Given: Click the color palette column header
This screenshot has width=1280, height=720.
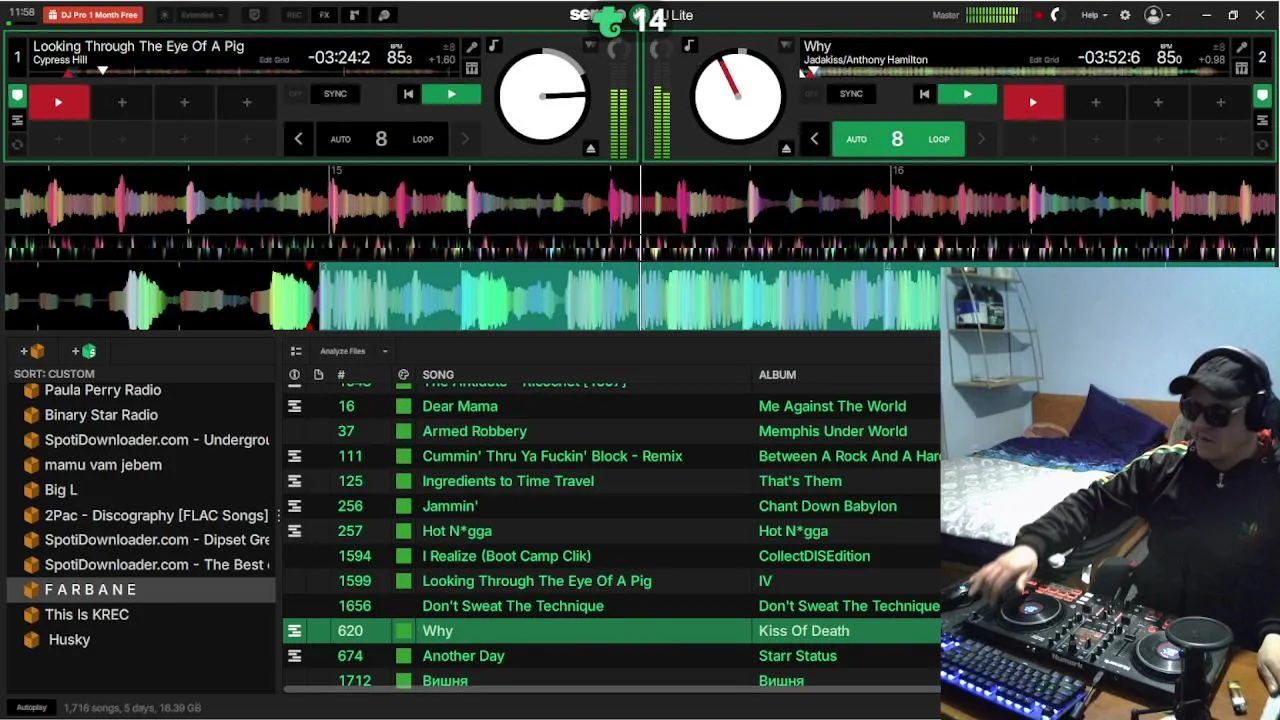Looking at the screenshot, I should tap(403, 375).
